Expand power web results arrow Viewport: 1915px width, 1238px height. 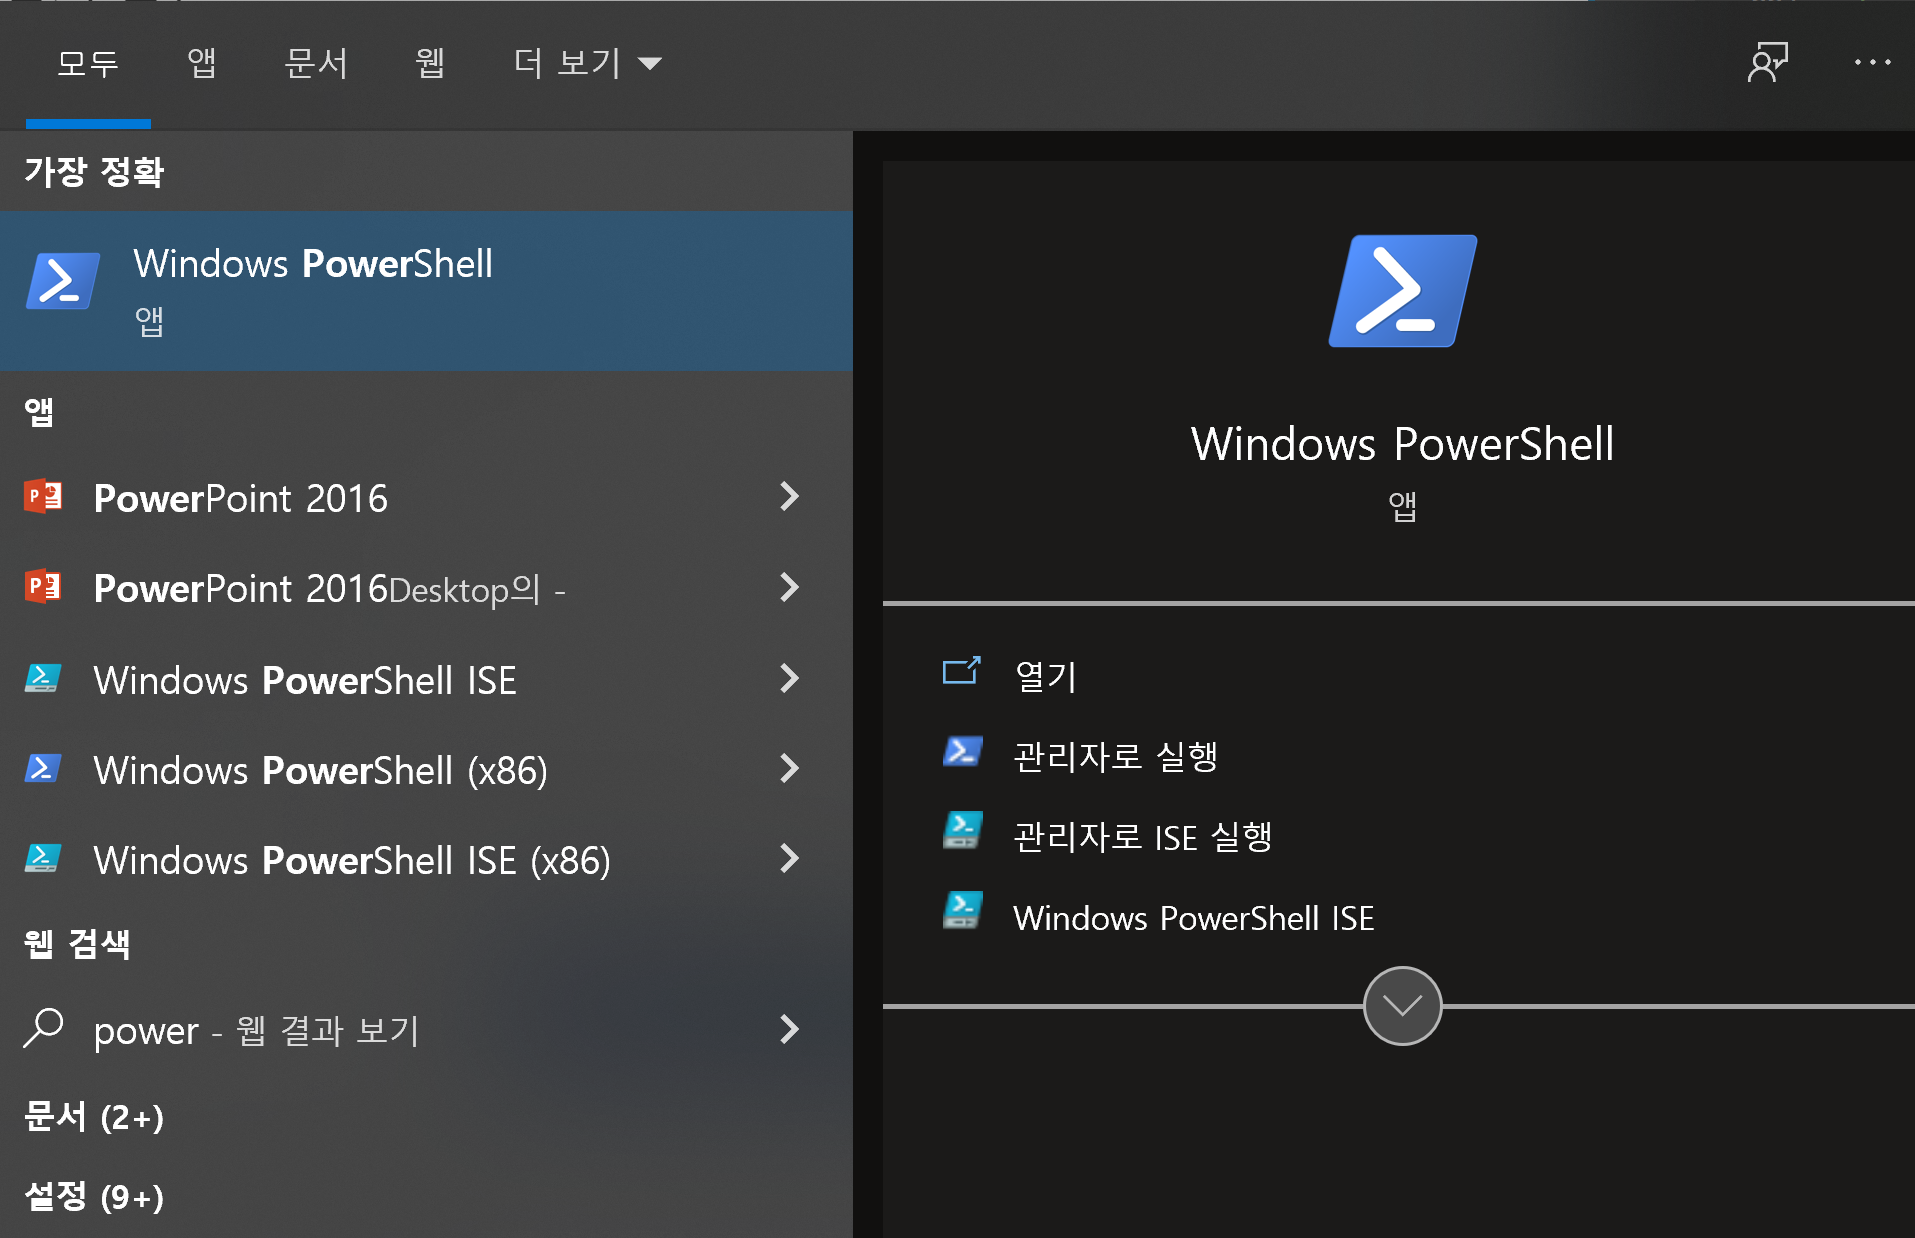789,1029
